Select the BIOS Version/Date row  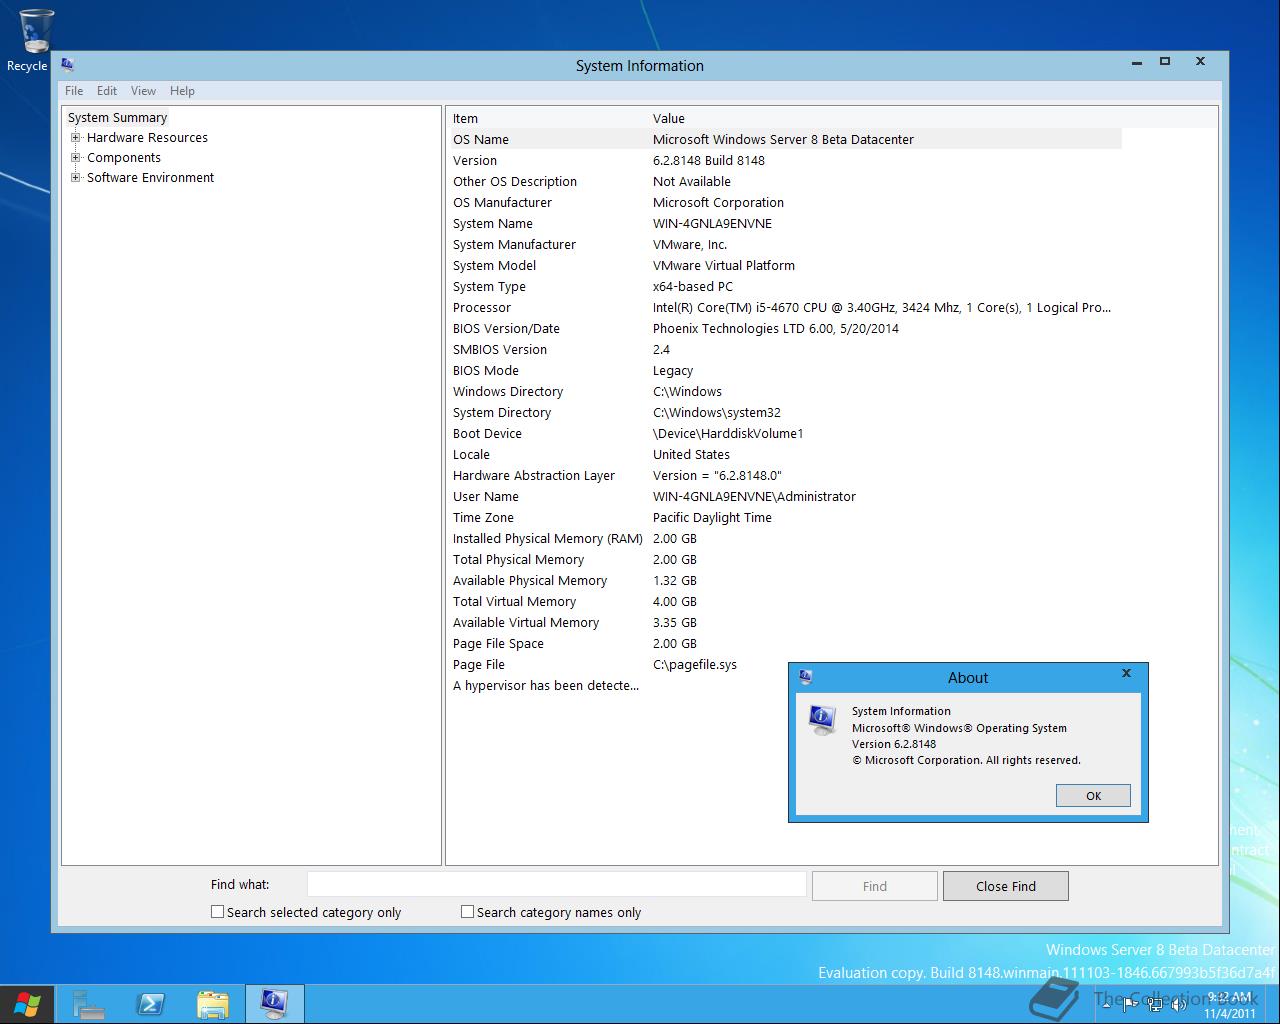pyautogui.click(x=785, y=328)
